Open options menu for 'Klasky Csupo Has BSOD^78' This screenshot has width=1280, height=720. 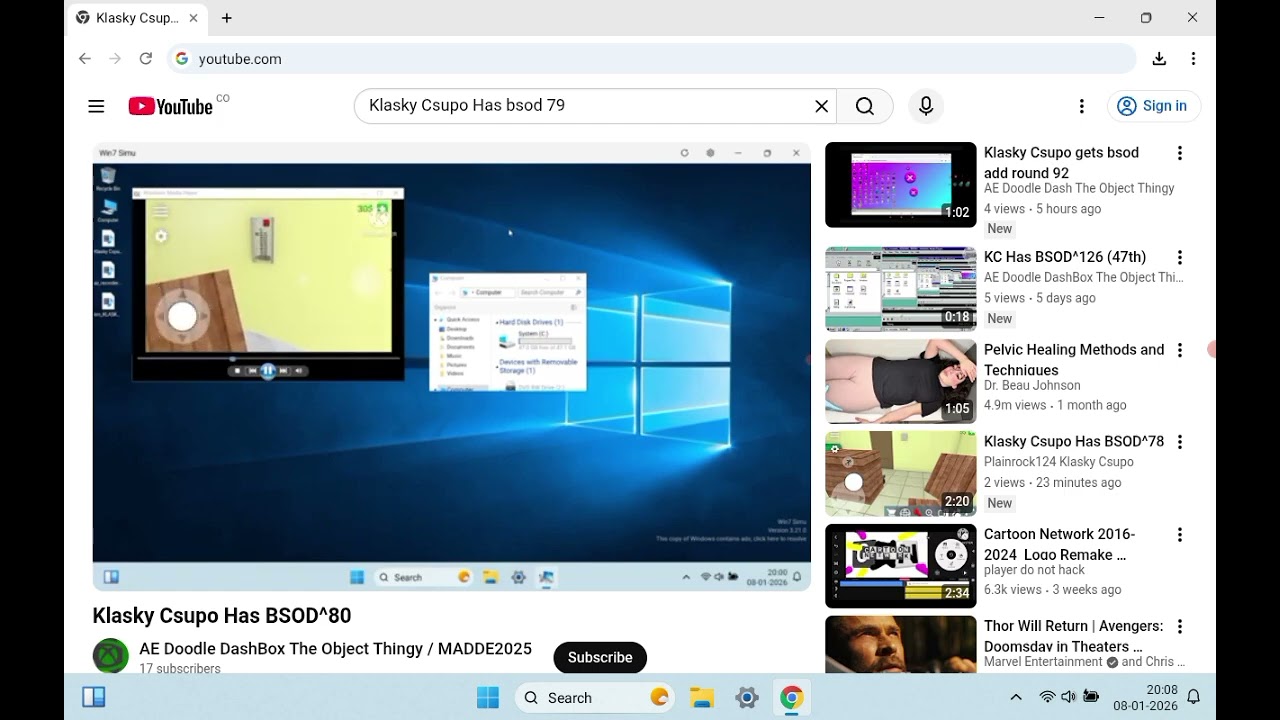(x=1180, y=442)
